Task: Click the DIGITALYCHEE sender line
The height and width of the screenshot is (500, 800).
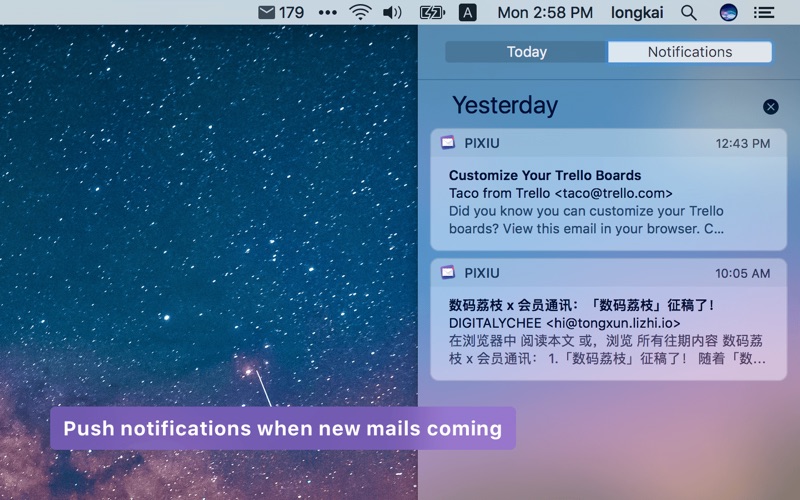Action: tap(564, 323)
